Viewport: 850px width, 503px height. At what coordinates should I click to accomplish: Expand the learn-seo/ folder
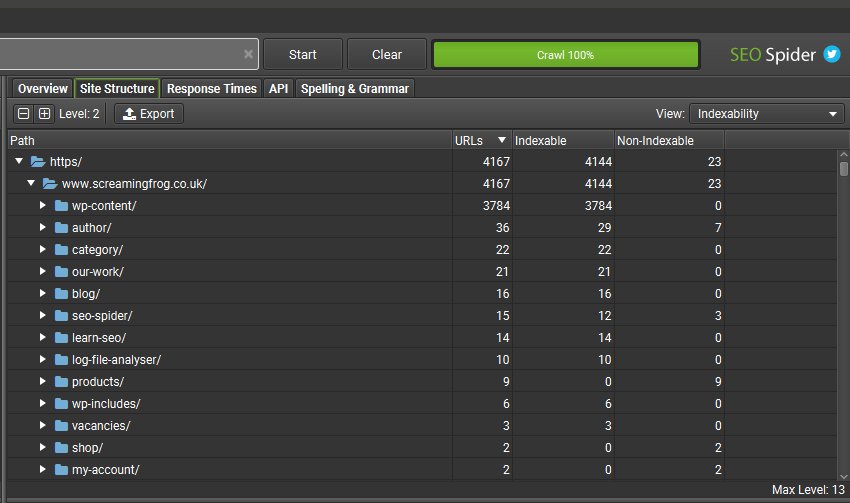(42, 337)
